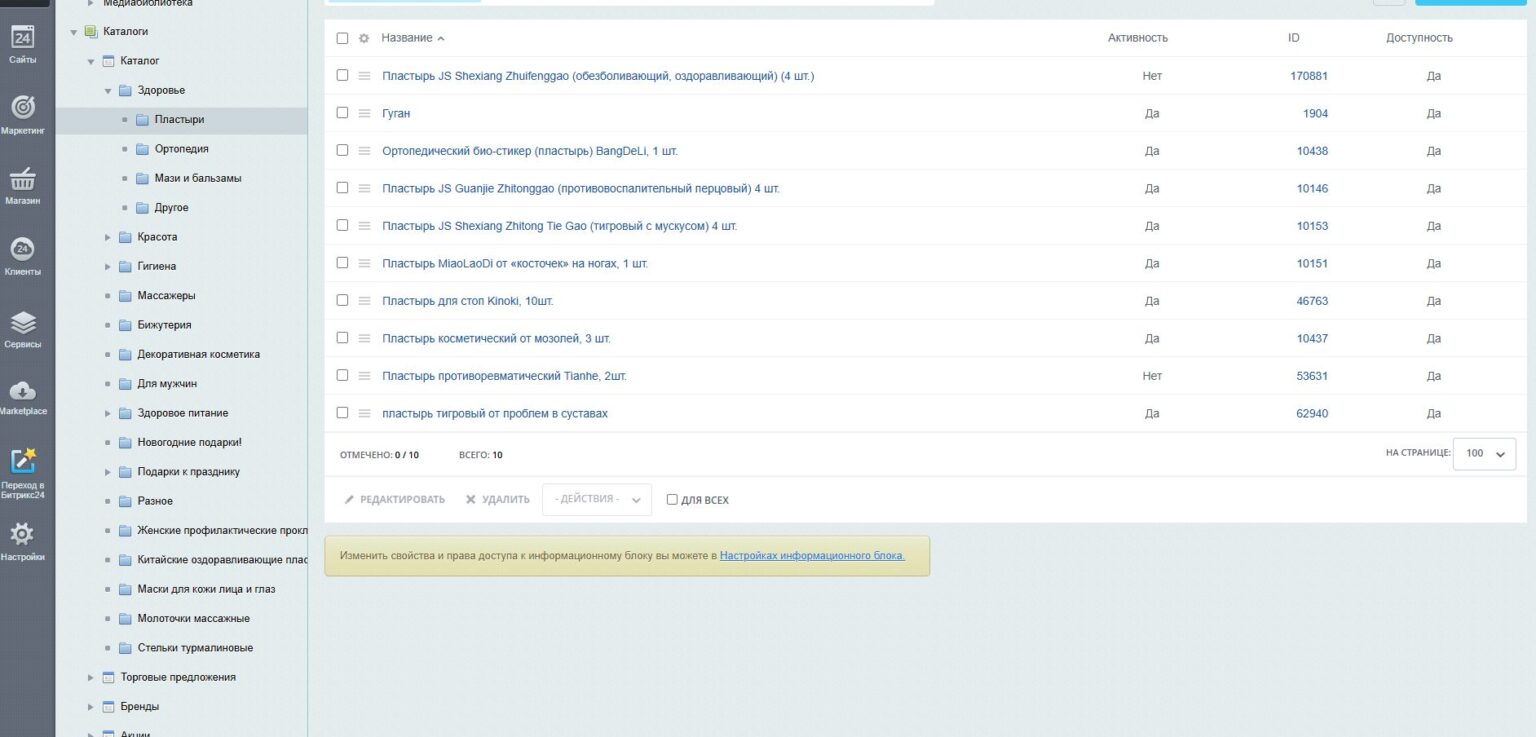Image resolution: width=1536 pixels, height=737 pixels.
Task: Click the Редактировать button
Action: (x=394, y=499)
